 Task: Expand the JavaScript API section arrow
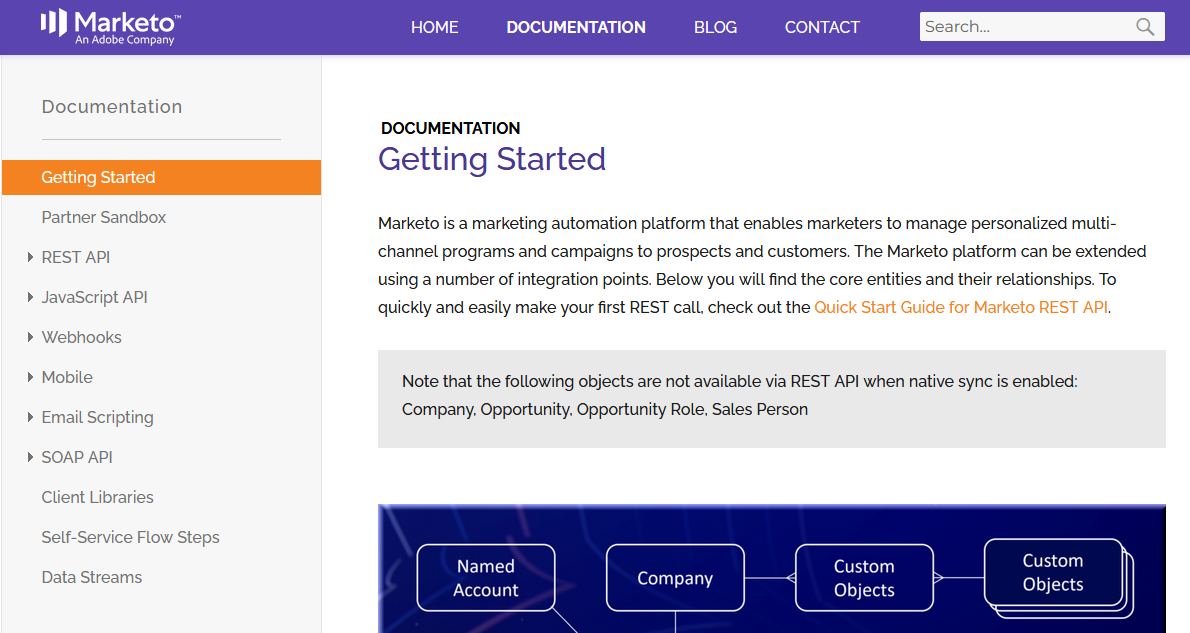pos(30,298)
